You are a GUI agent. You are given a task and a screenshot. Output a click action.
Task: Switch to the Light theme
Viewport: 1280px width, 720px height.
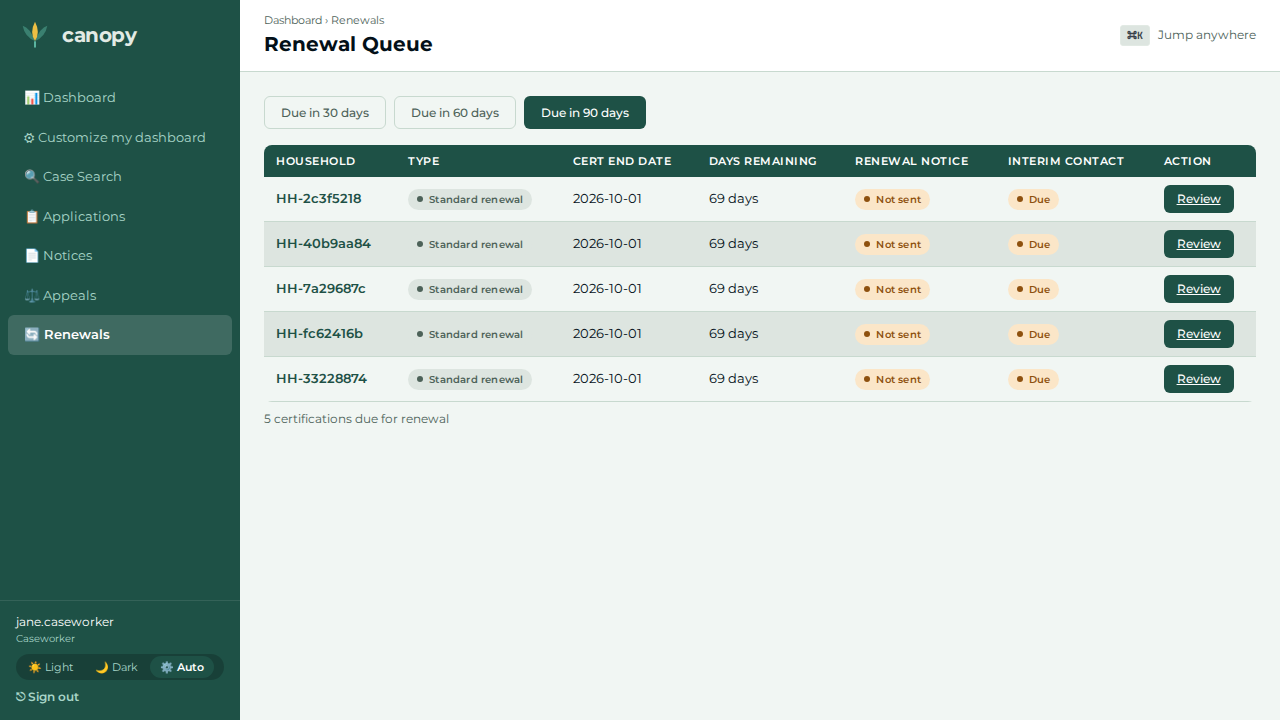[51, 667]
